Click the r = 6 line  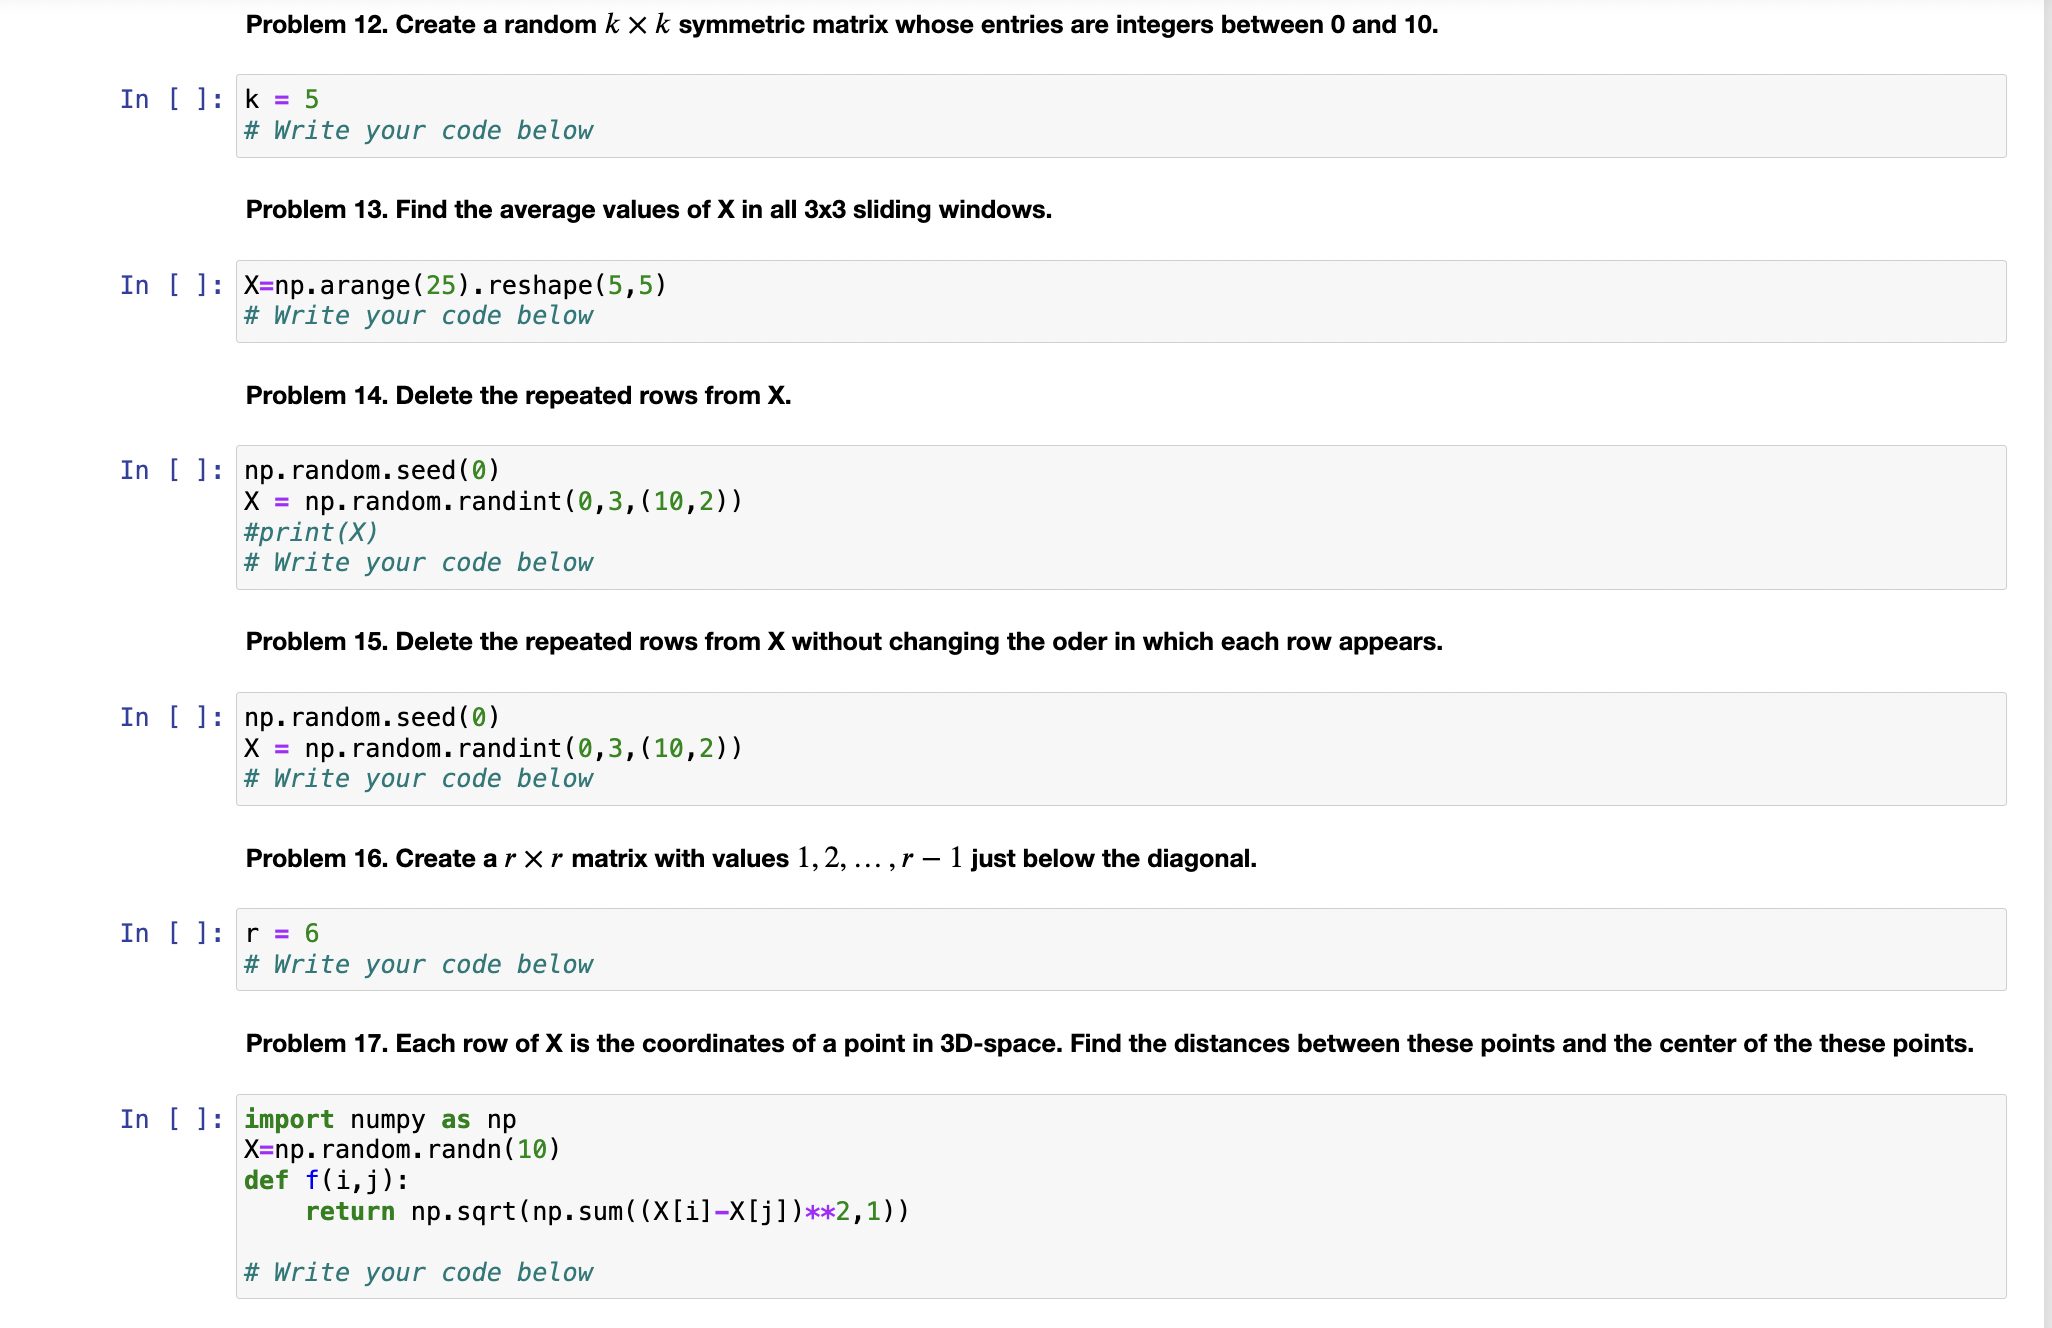[x=281, y=933]
